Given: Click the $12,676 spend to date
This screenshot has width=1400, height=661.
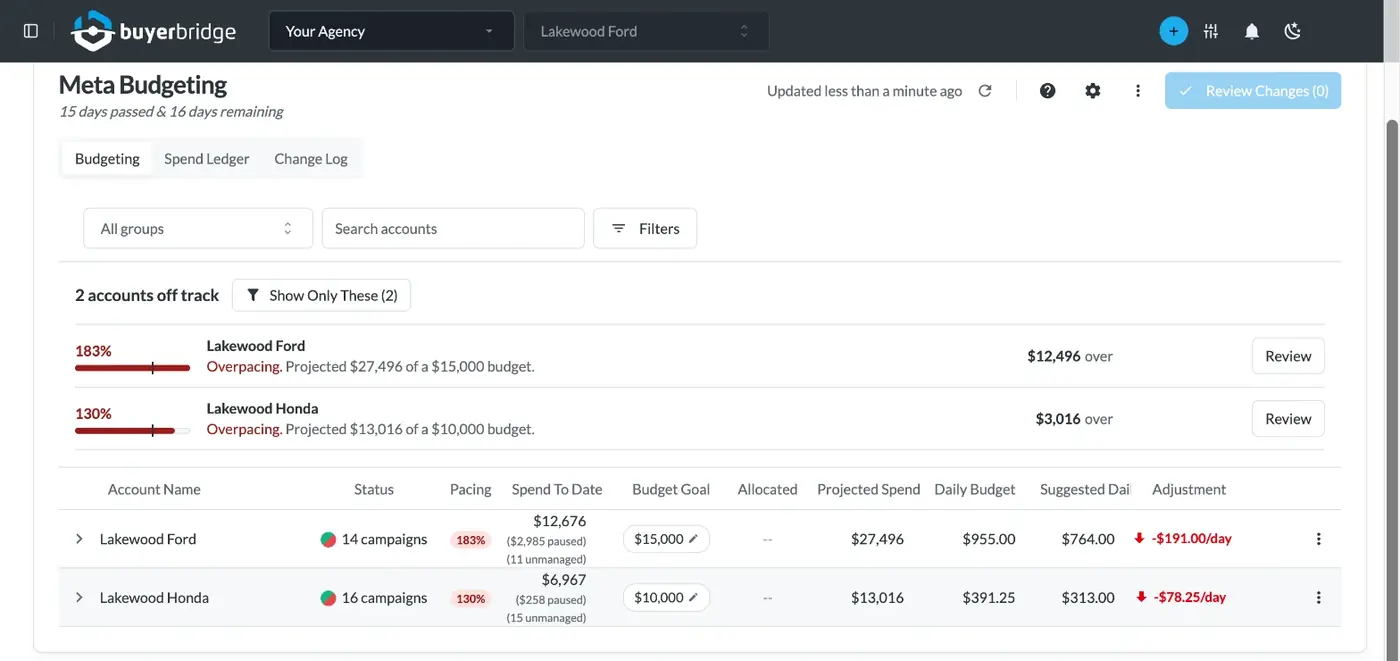Looking at the screenshot, I should (560, 521).
